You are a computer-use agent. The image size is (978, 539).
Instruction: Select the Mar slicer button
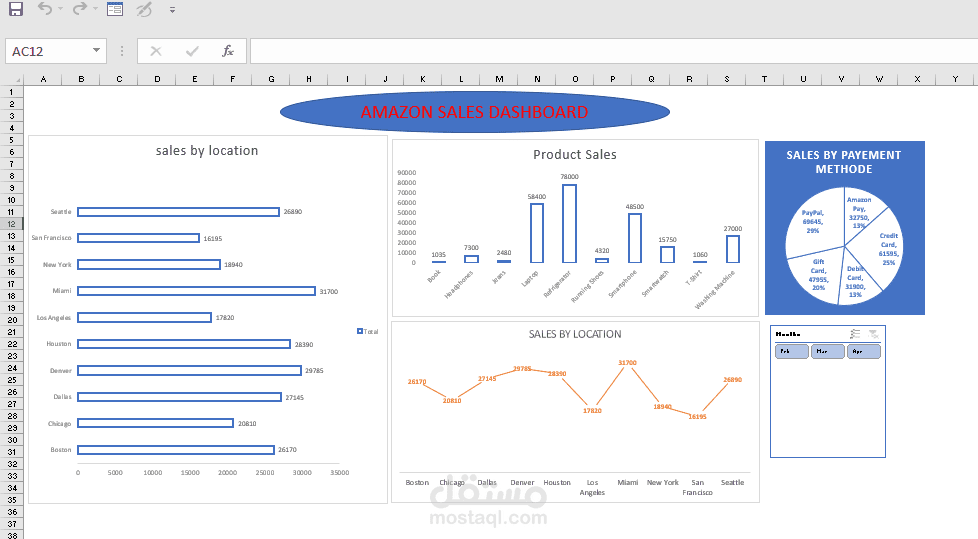[828, 351]
